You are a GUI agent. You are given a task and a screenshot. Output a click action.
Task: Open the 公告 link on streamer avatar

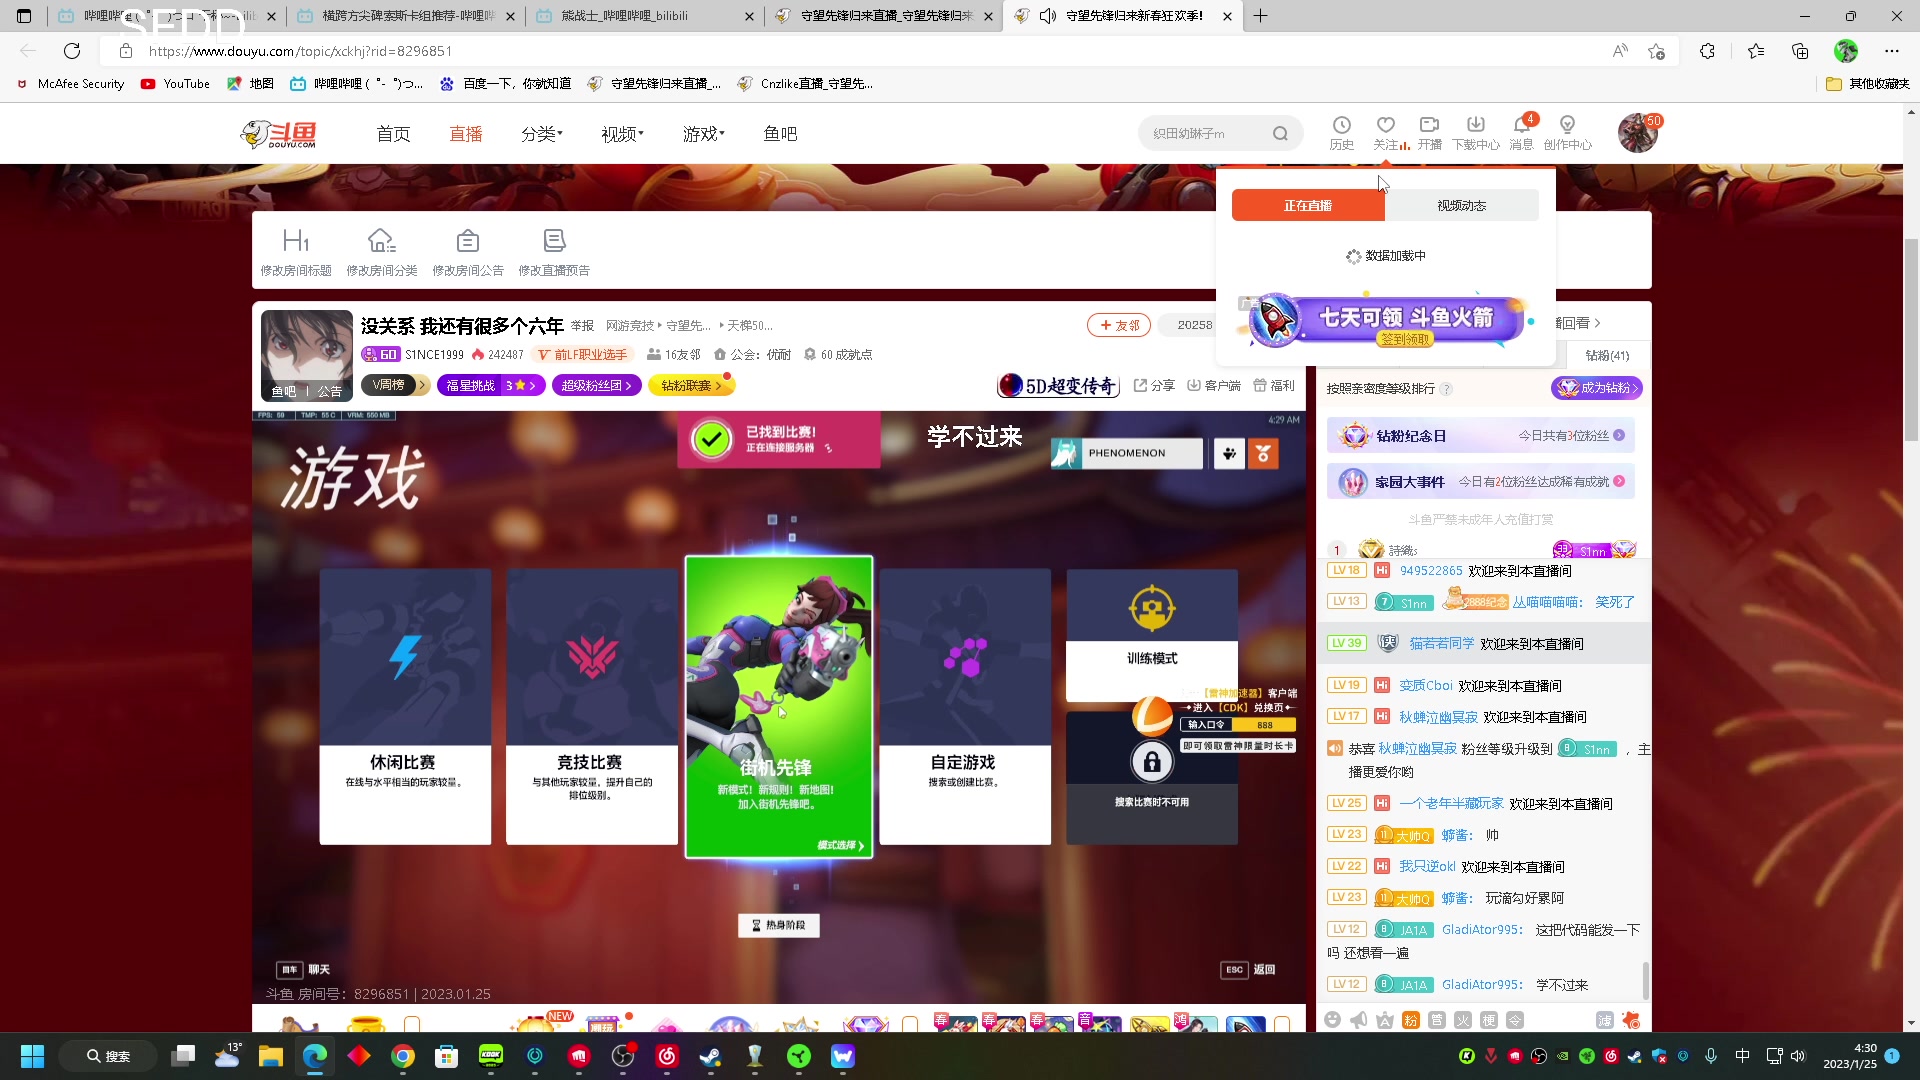pyautogui.click(x=330, y=391)
